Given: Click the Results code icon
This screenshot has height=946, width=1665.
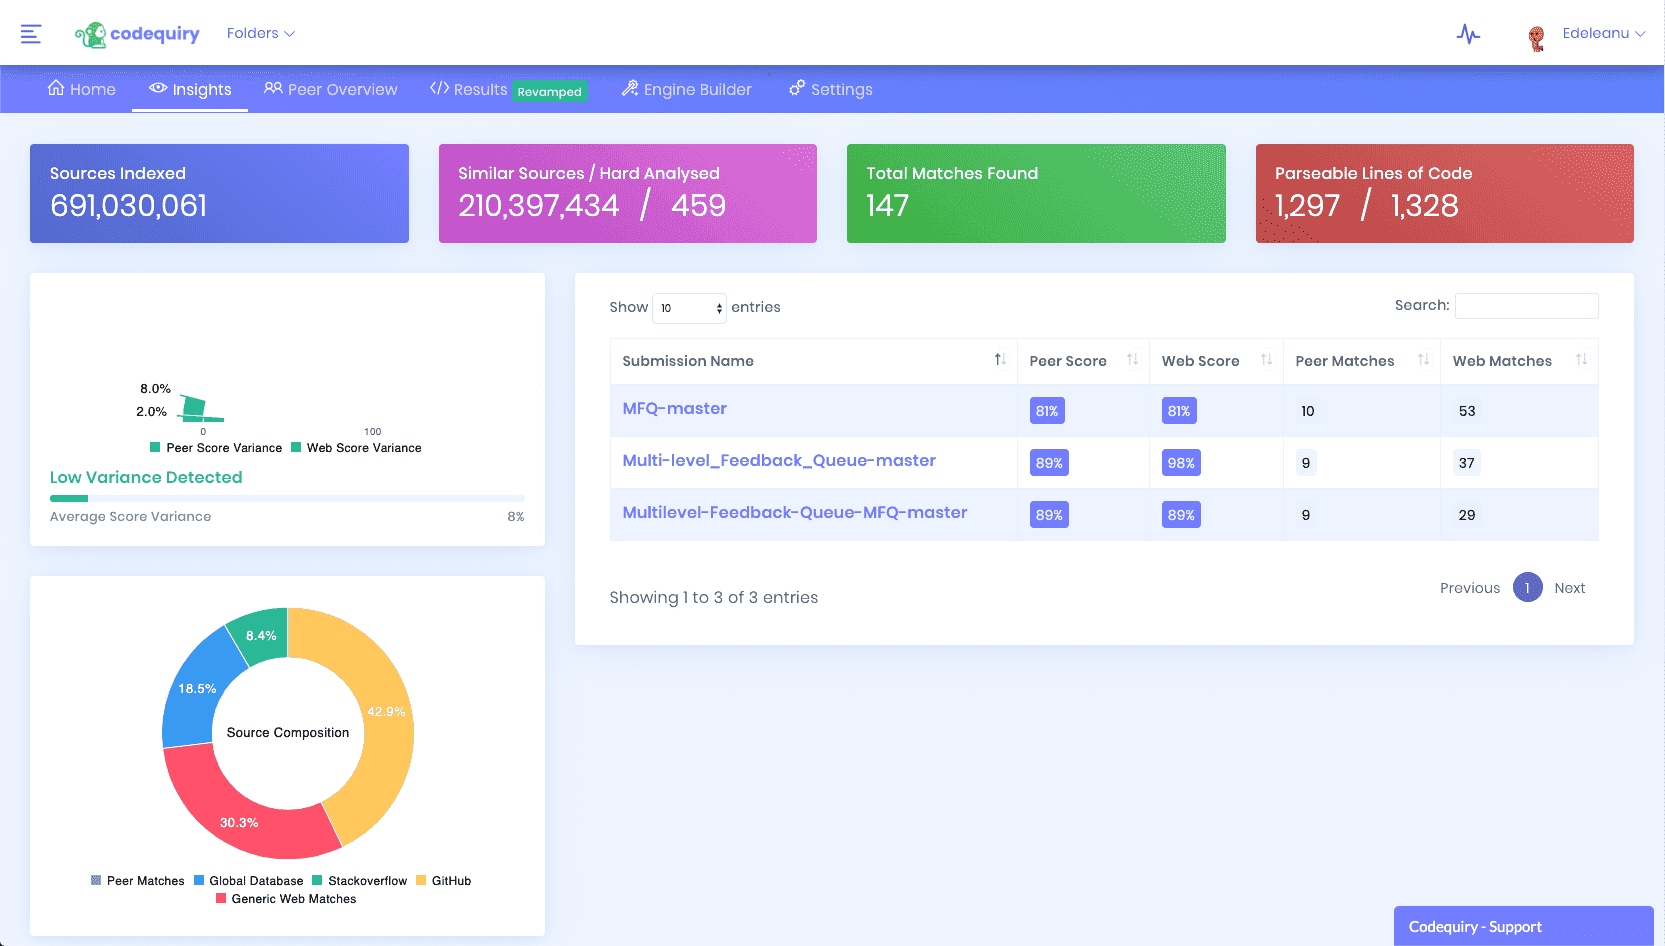Looking at the screenshot, I should coord(438,89).
